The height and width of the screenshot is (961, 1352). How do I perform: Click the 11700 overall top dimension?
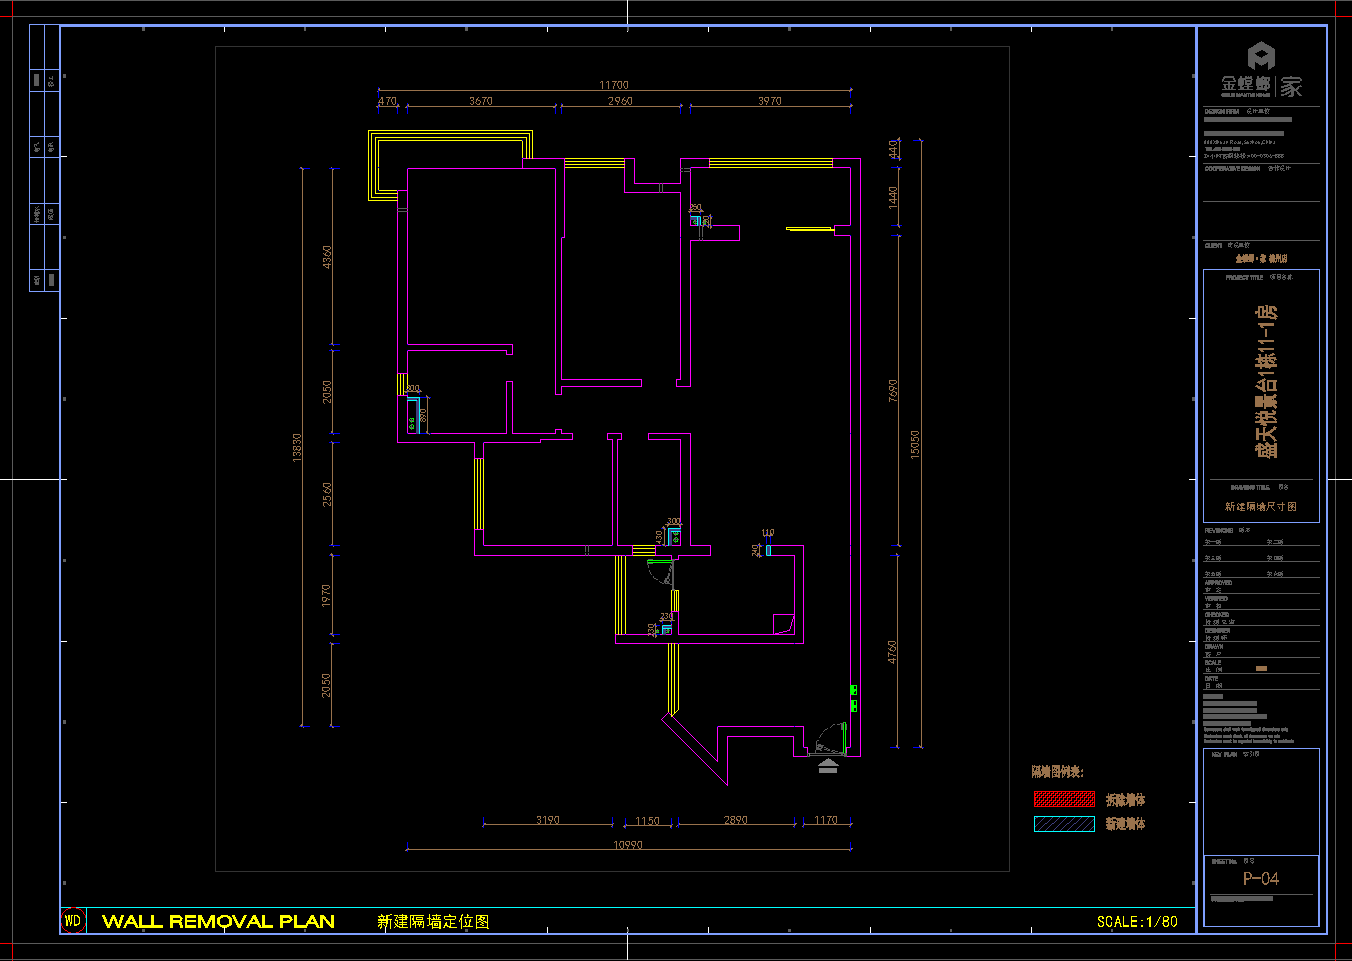pyautogui.click(x=614, y=85)
